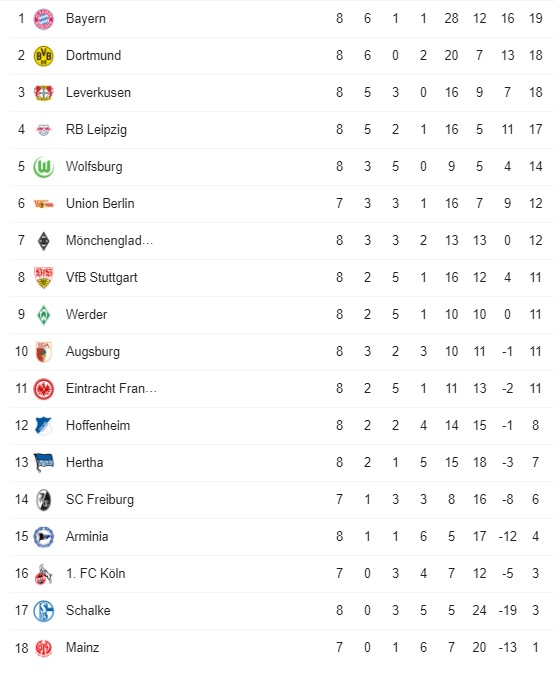This screenshot has width=555, height=677.
Task: Select the Werder green diamond logo
Action: click(44, 315)
